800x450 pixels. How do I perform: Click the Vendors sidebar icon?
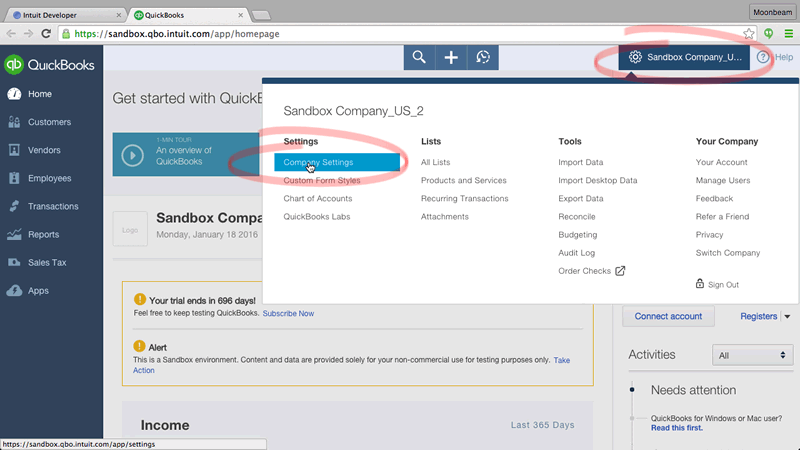[14, 150]
